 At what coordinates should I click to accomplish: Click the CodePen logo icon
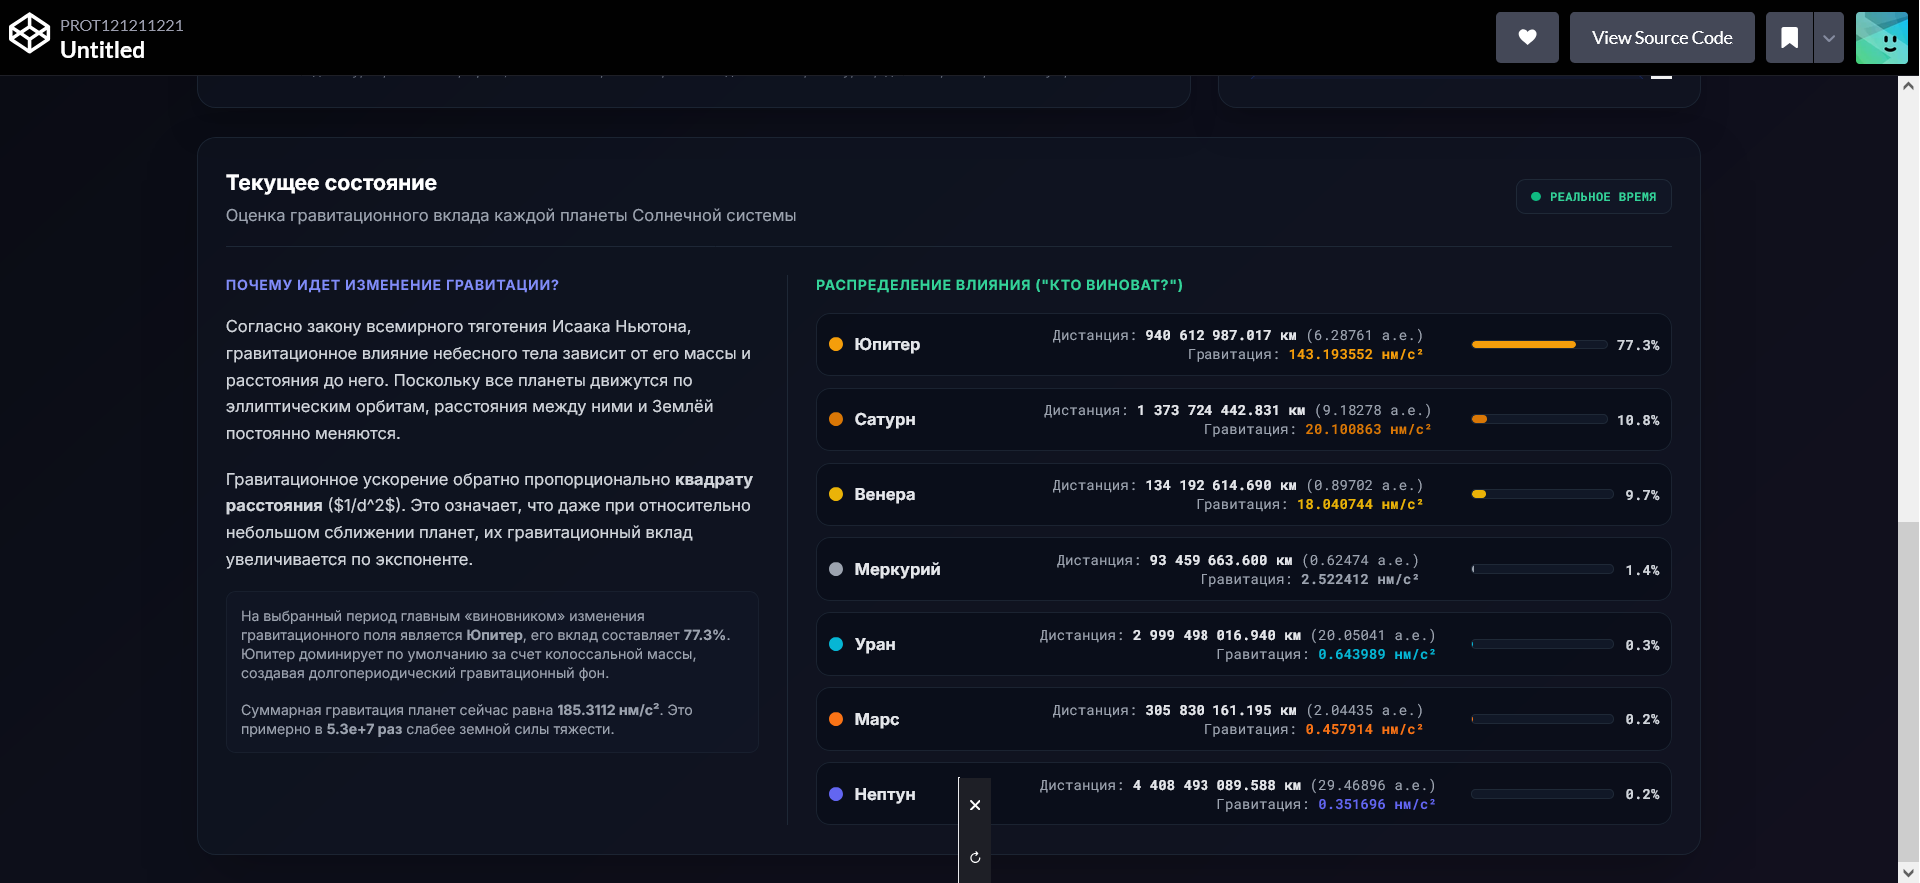(29, 34)
